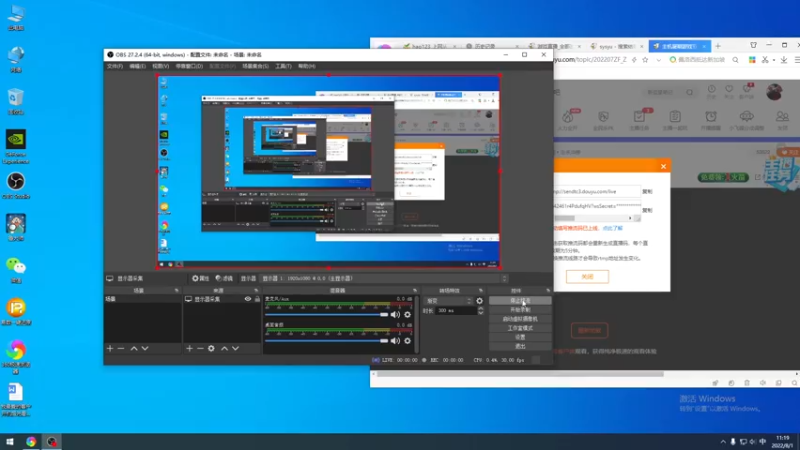Pop out the Scenes dock panel
Screen dimensions: 800x450
point(177,291)
